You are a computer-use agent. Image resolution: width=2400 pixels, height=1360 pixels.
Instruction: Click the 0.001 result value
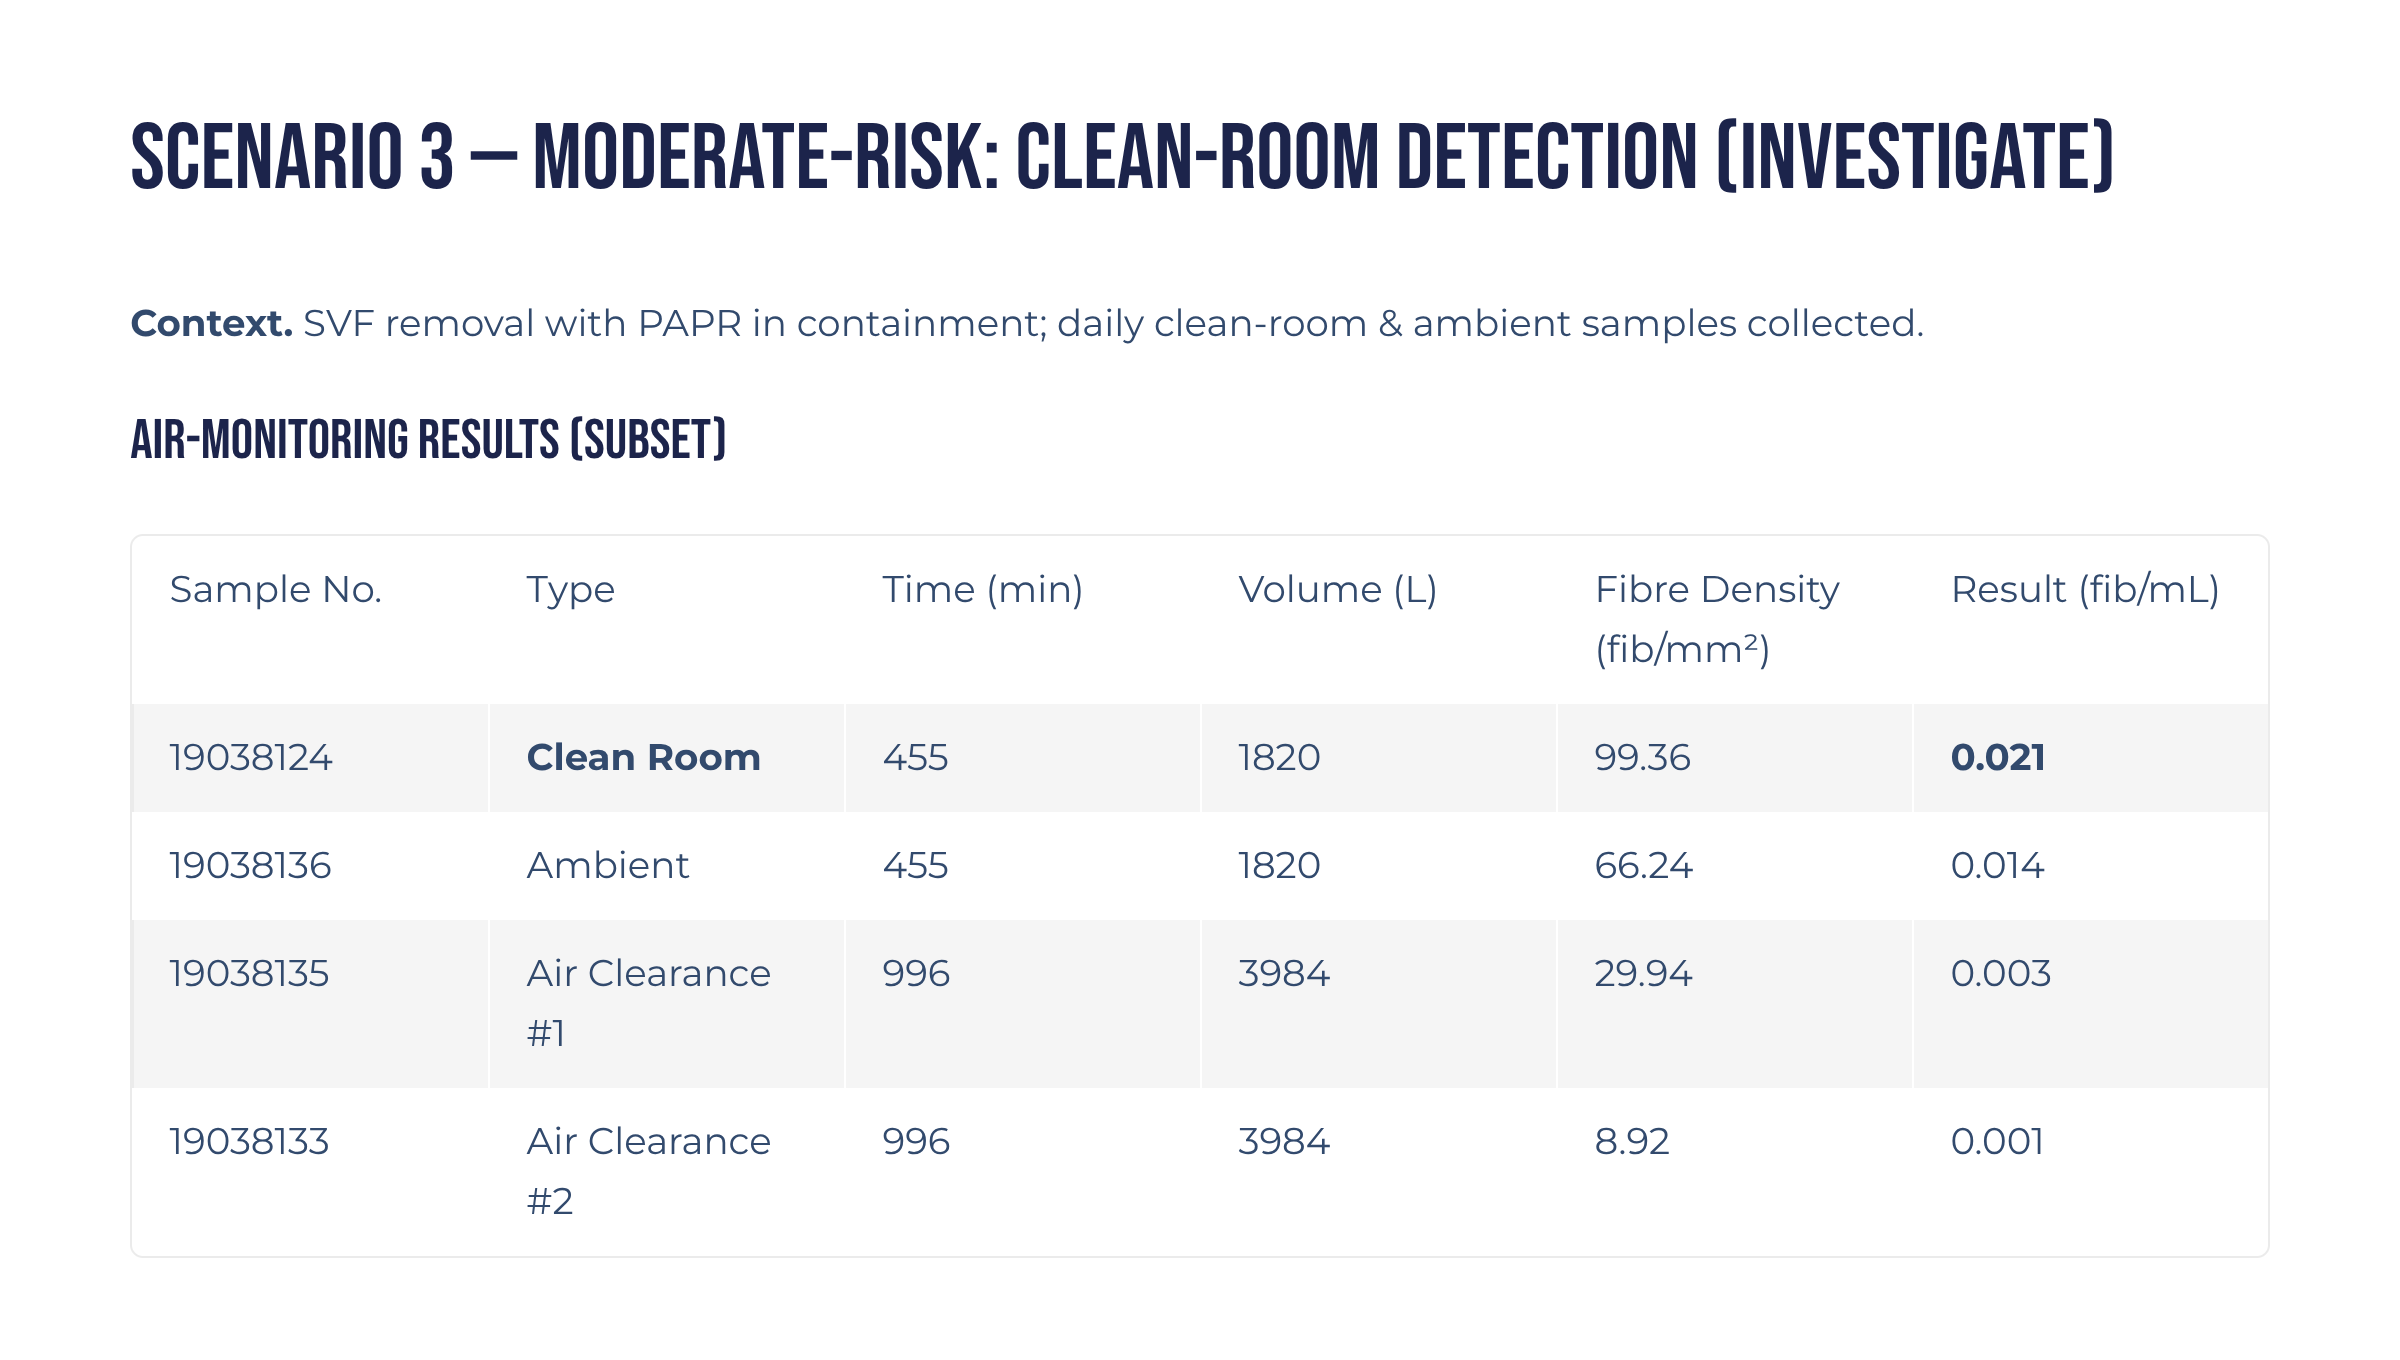pyautogui.click(x=1997, y=1142)
